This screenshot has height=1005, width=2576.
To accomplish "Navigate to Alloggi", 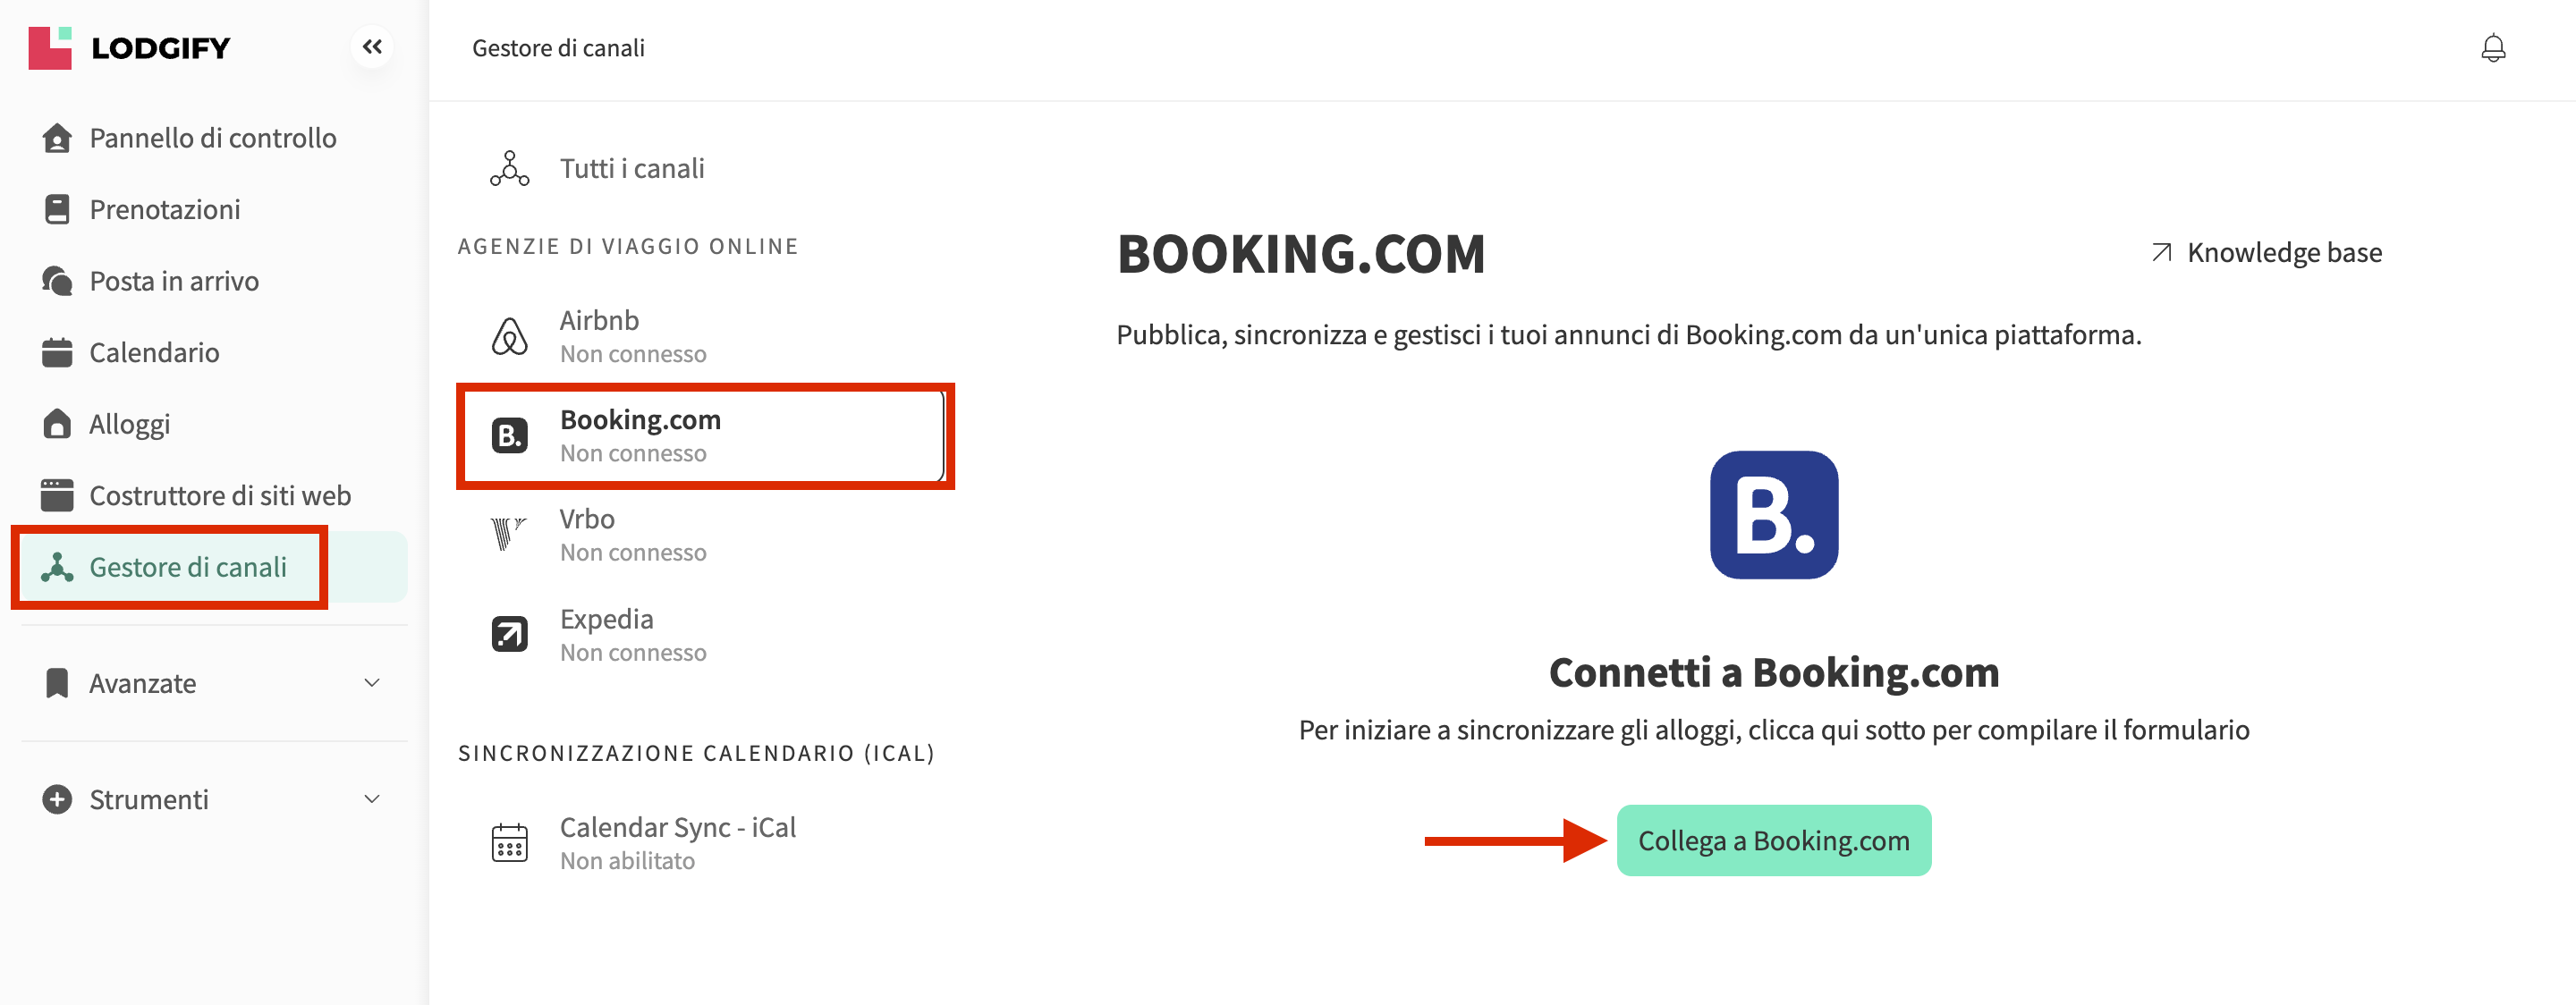I will [x=130, y=424].
